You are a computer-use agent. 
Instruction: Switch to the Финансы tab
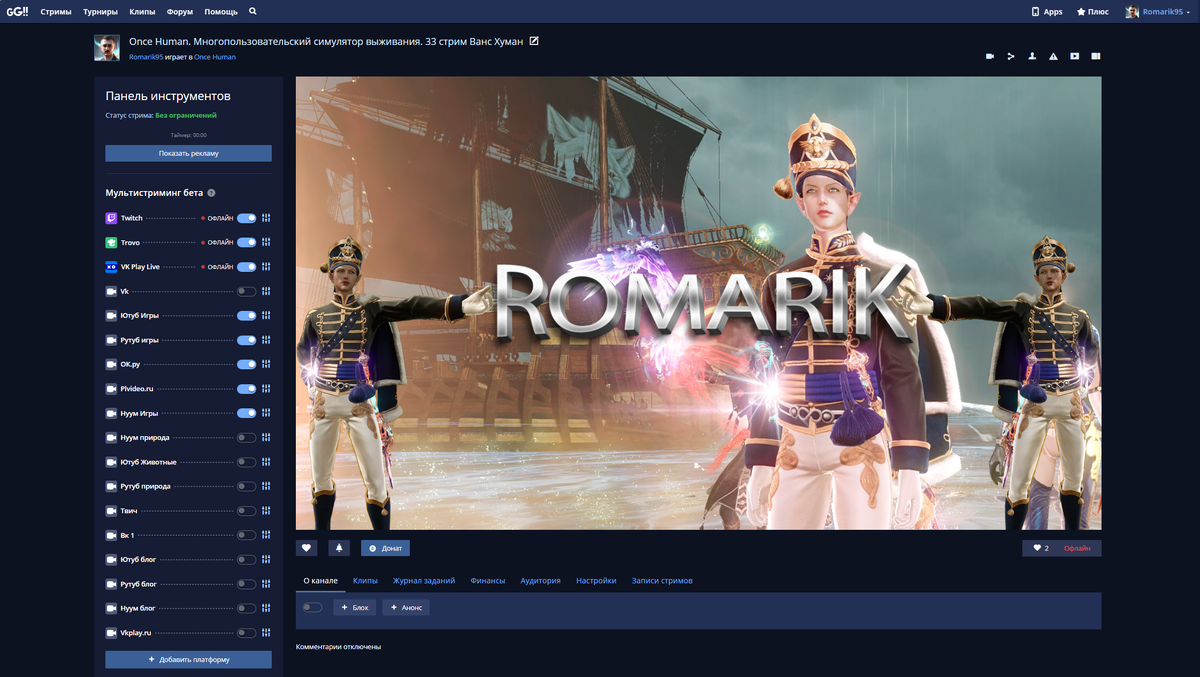pos(488,580)
